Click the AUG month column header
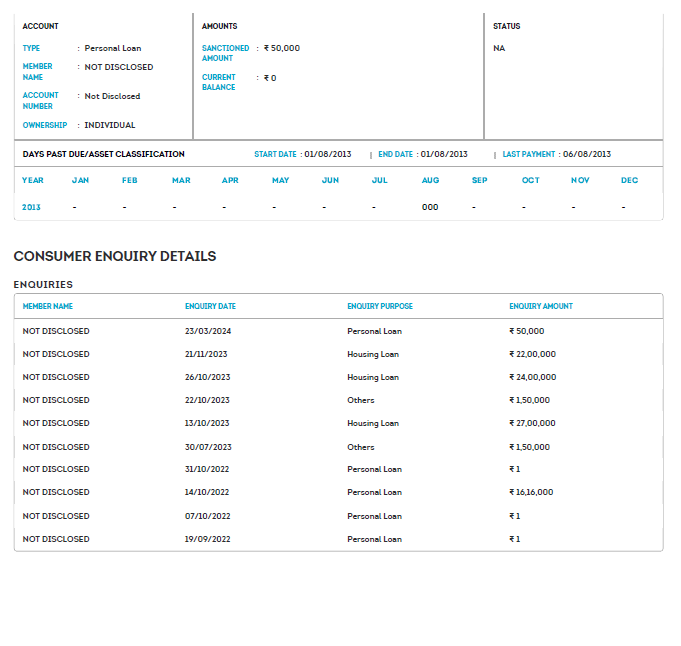Screen dimensions: 681x646 click(430, 181)
